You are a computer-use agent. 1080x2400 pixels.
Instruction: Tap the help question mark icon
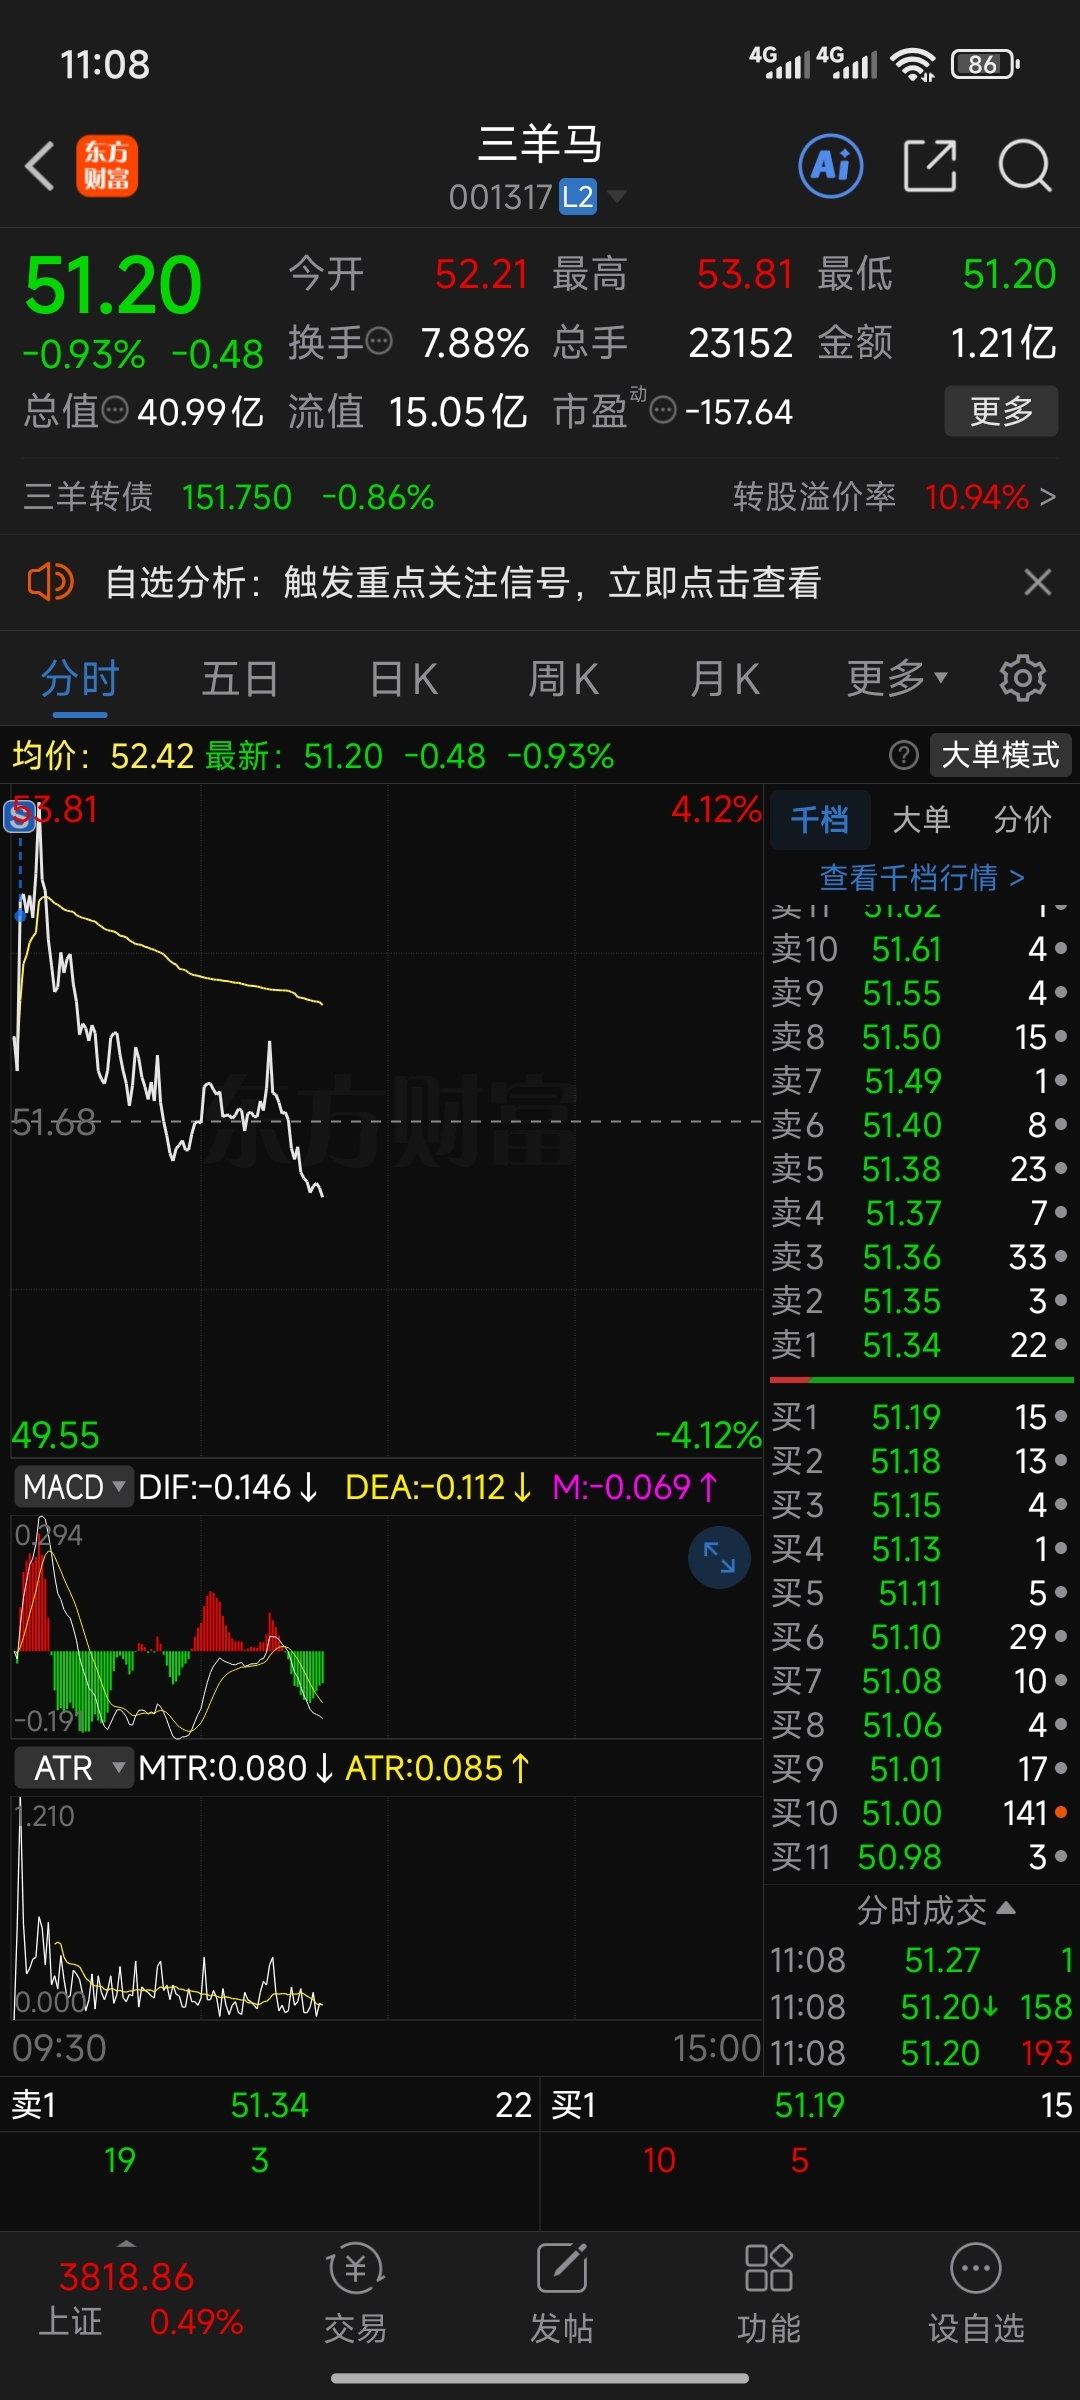[903, 755]
